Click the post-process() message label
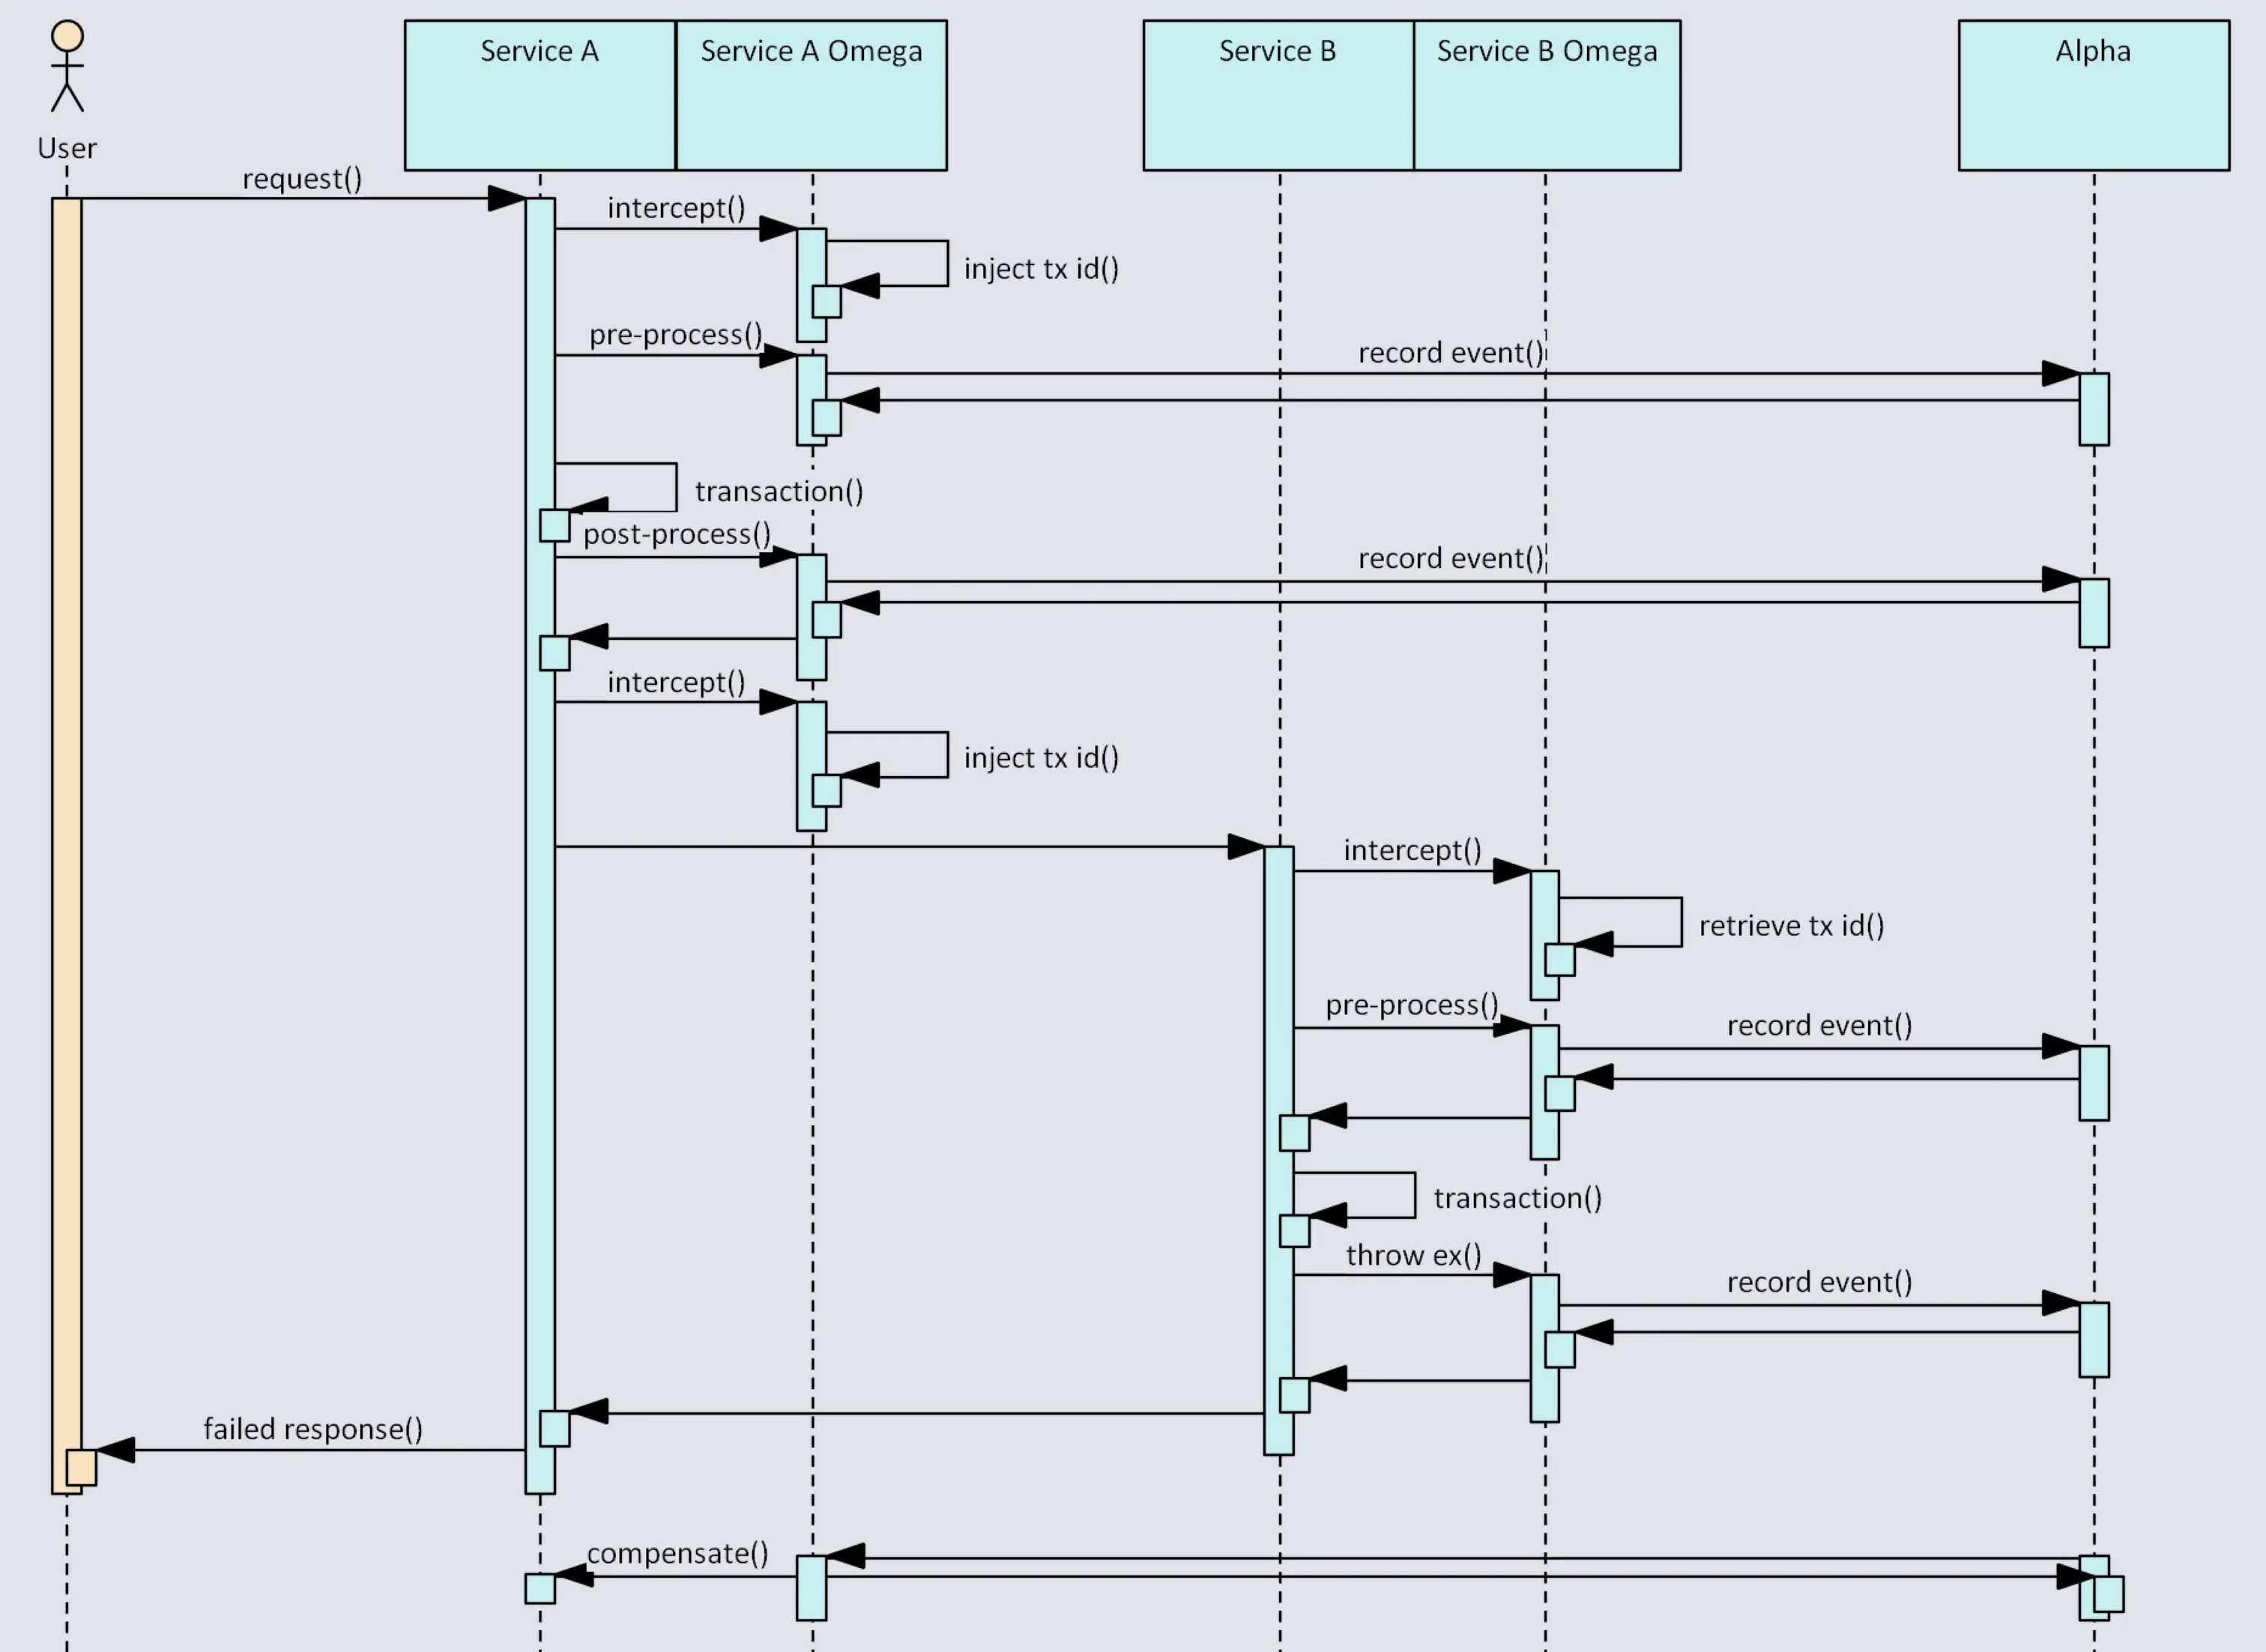The height and width of the screenshot is (1652, 2266). (677, 534)
